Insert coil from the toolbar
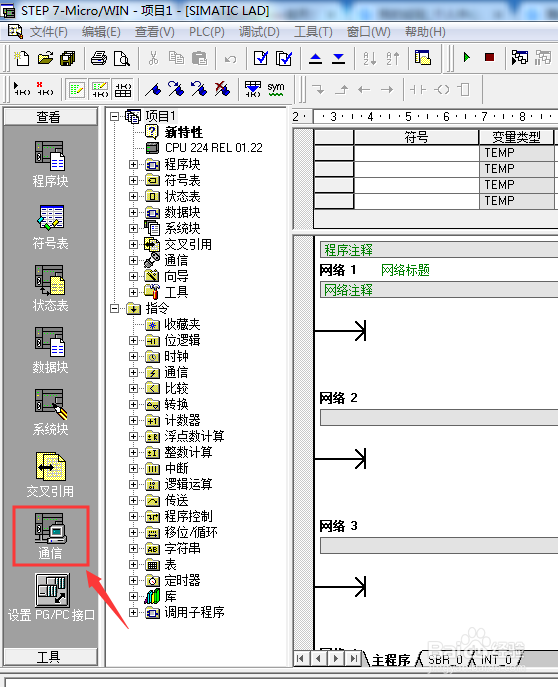 [441, 89]
